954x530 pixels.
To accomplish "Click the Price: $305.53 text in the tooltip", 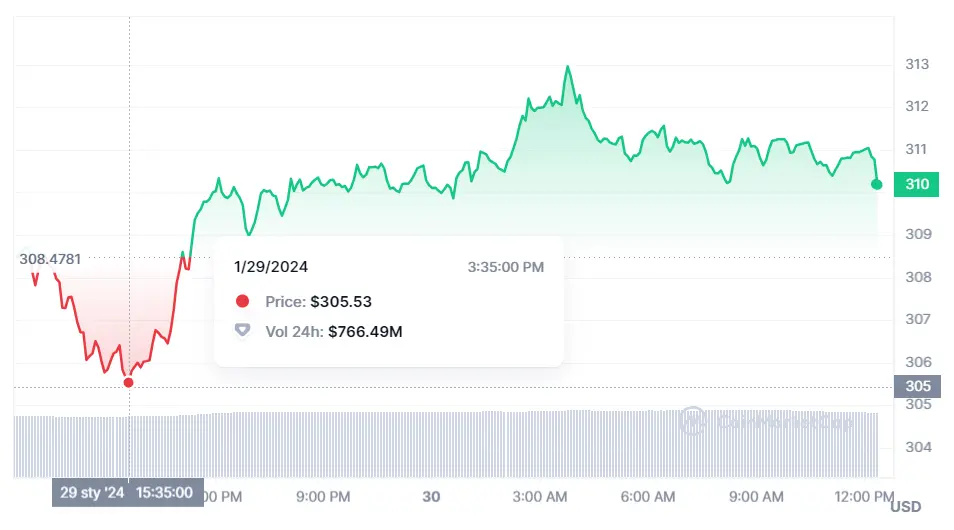I will 318,301.
